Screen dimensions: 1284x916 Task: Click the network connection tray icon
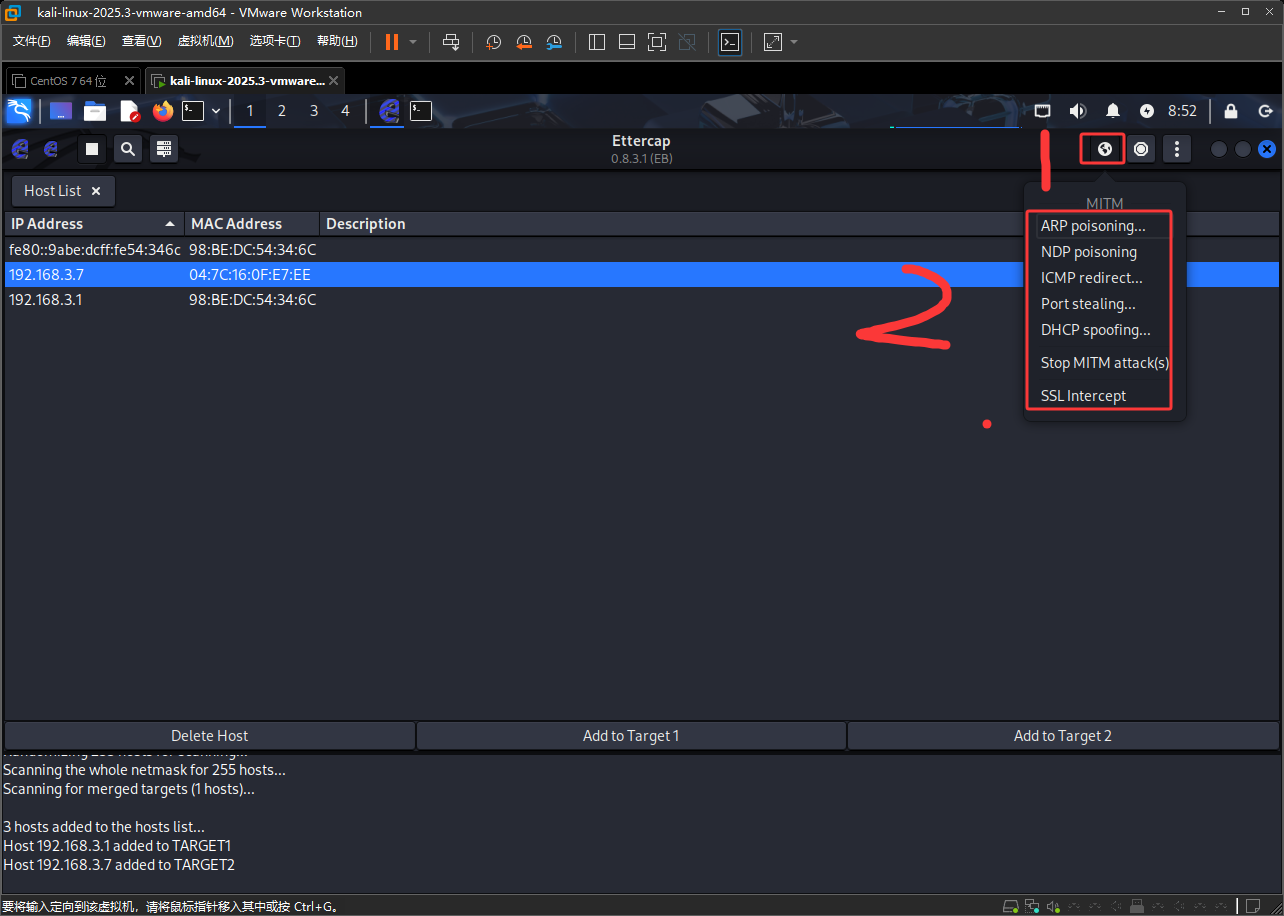click(1043, 111)
